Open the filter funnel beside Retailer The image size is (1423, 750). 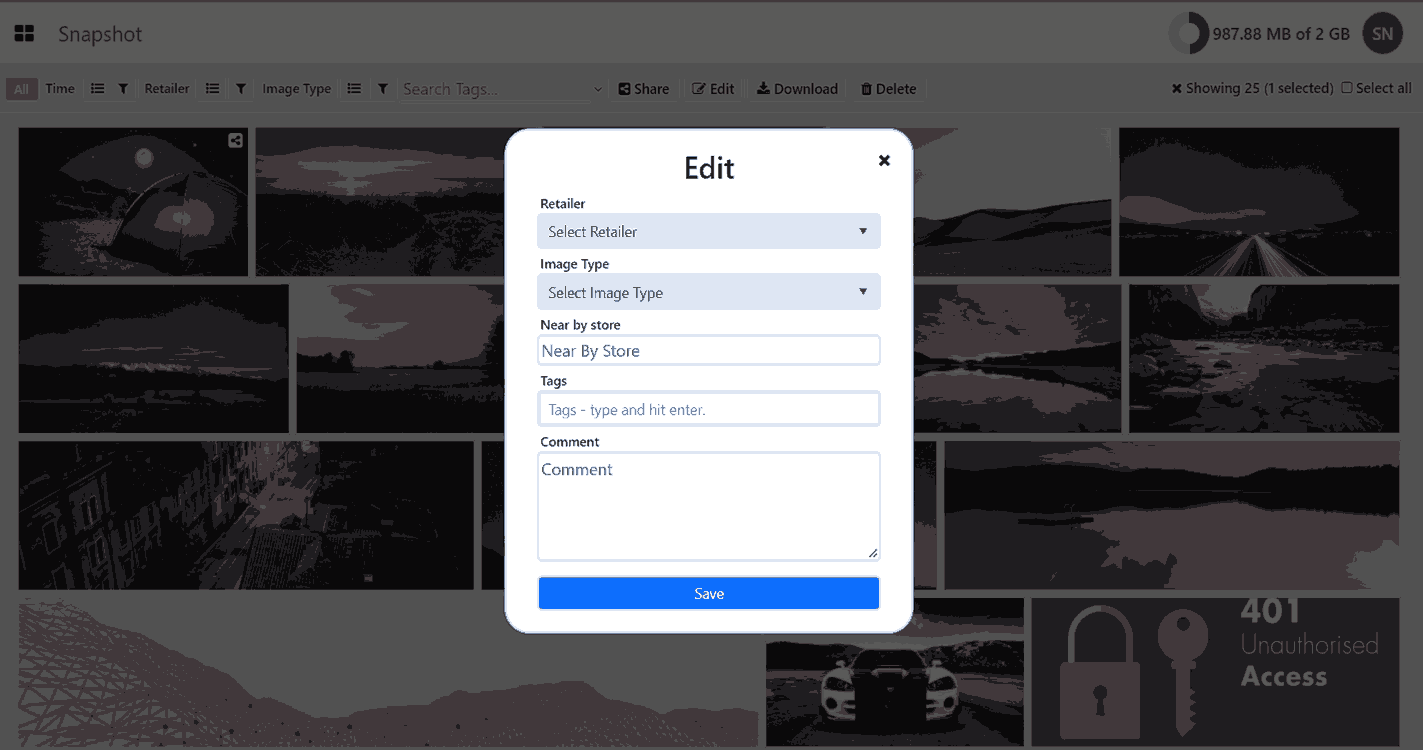point(241,89)
